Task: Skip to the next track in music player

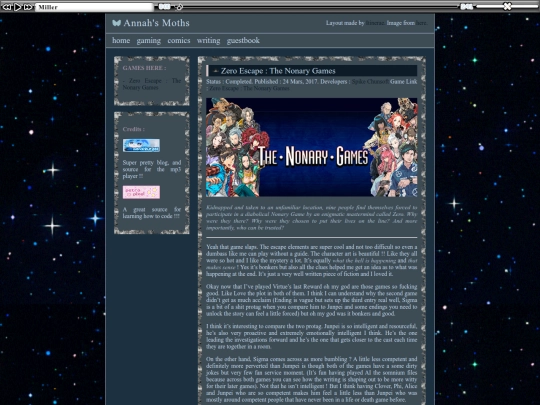Action: (x=28, y=7)
